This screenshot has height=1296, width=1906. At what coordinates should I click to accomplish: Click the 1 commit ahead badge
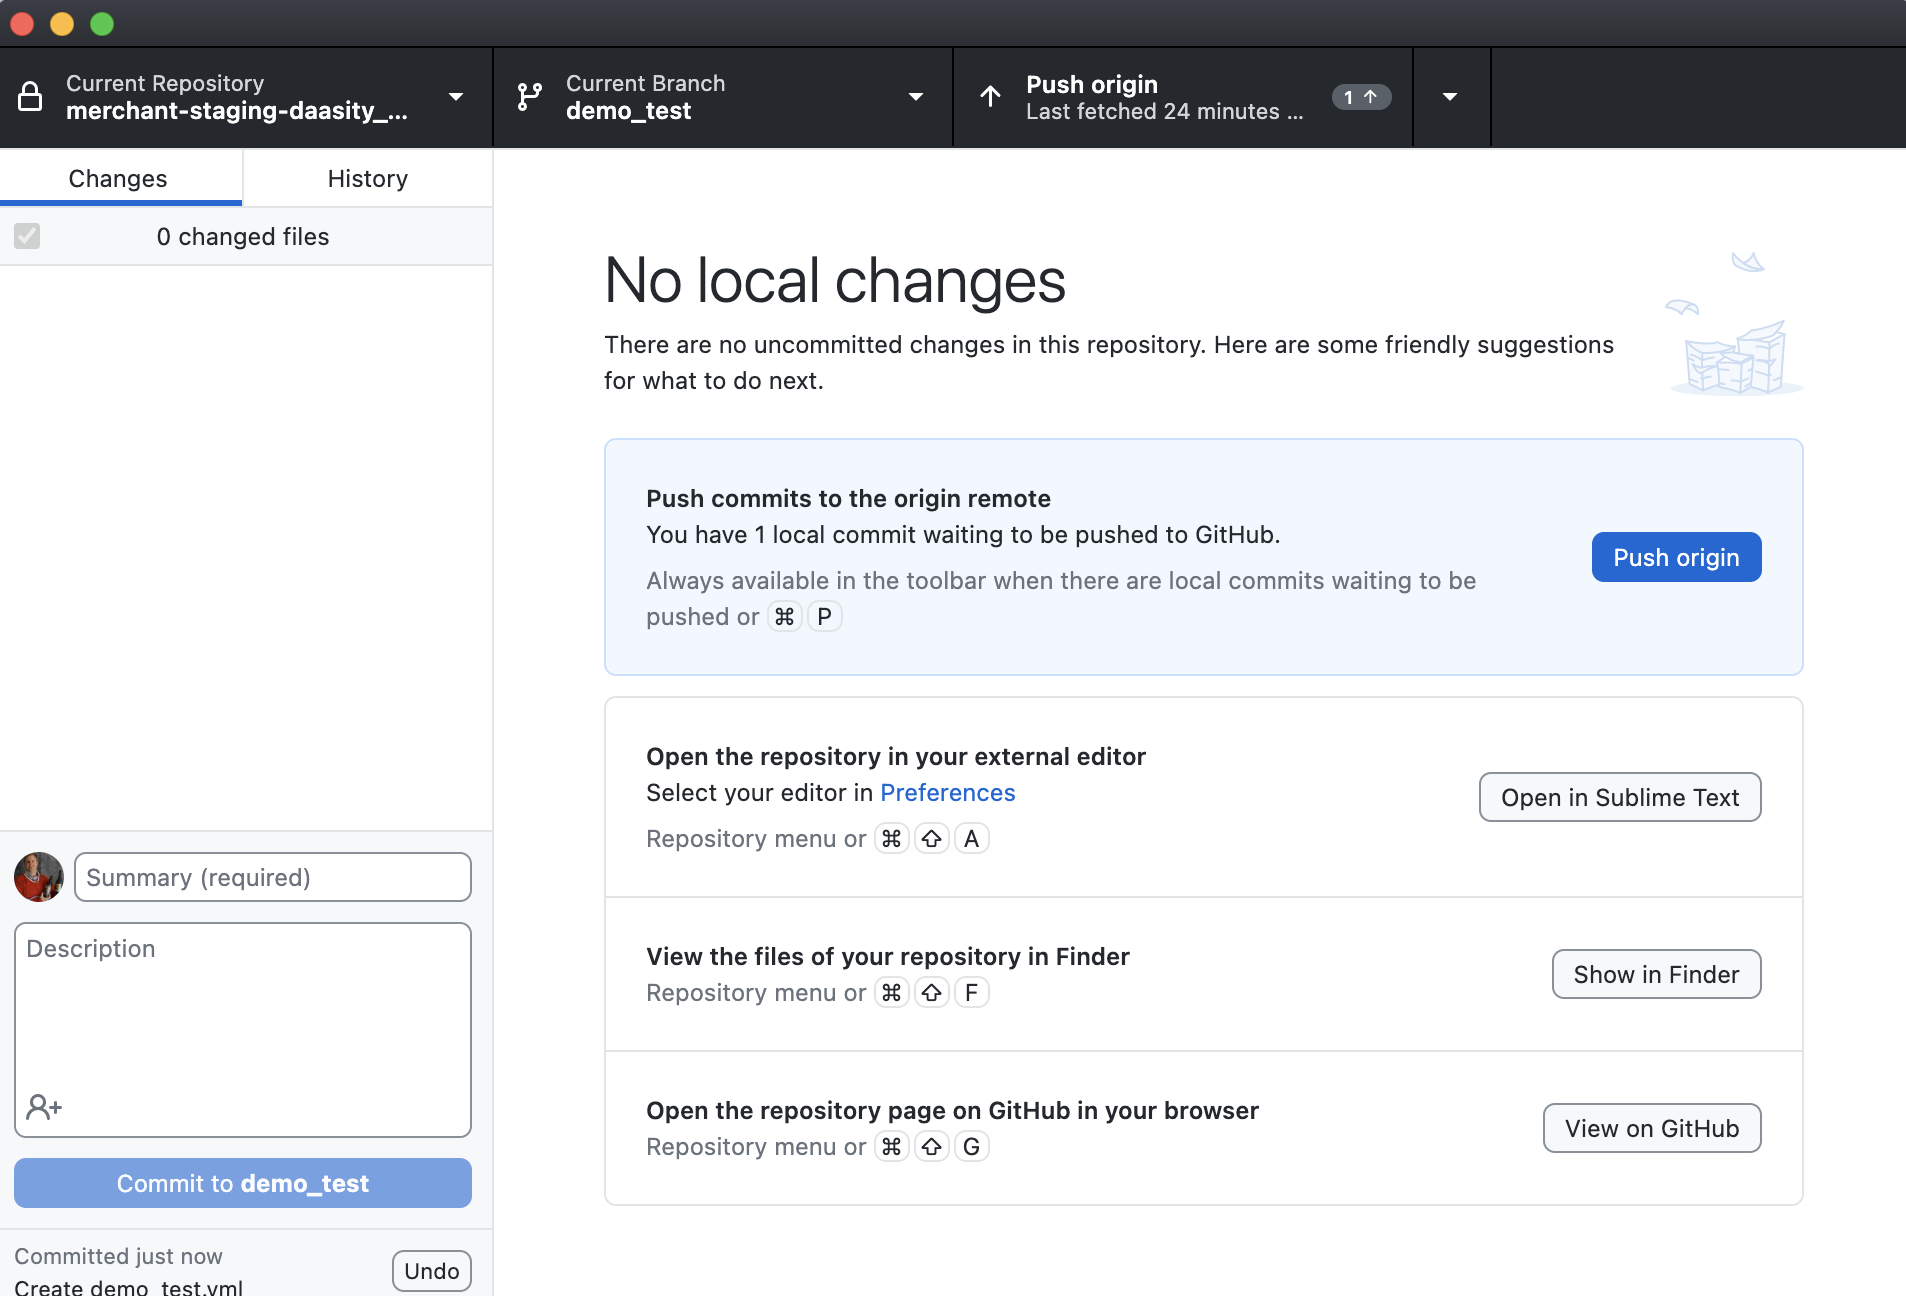(x=1360, y=97)
